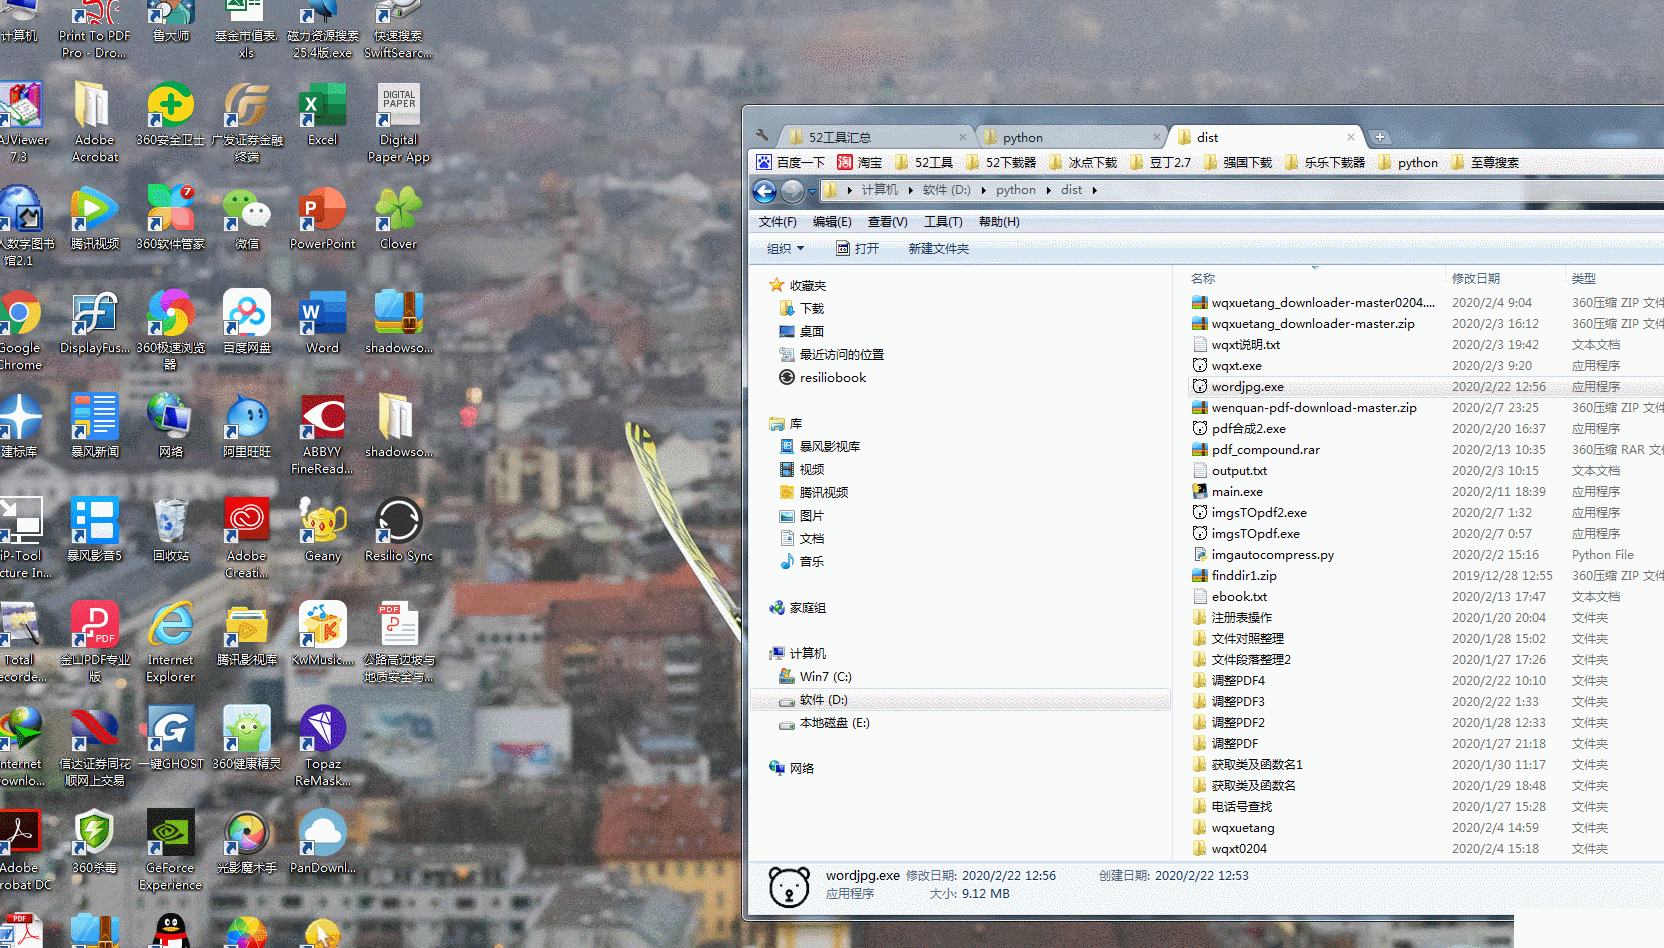Viewport: 1664px width, 948px height.
Task: Launch 微信 (WeChat) desktop icon
Action: click(246, 218)
